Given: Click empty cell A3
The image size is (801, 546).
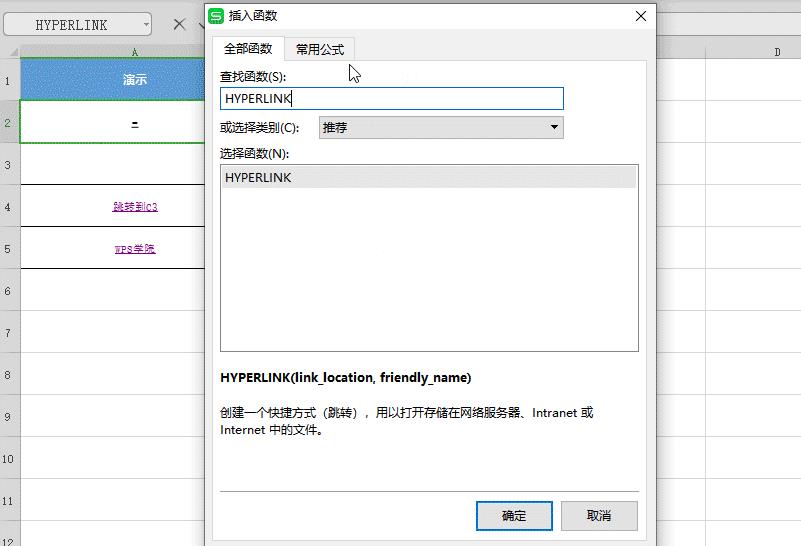Looking at the screenshot, I should (112, 164).
